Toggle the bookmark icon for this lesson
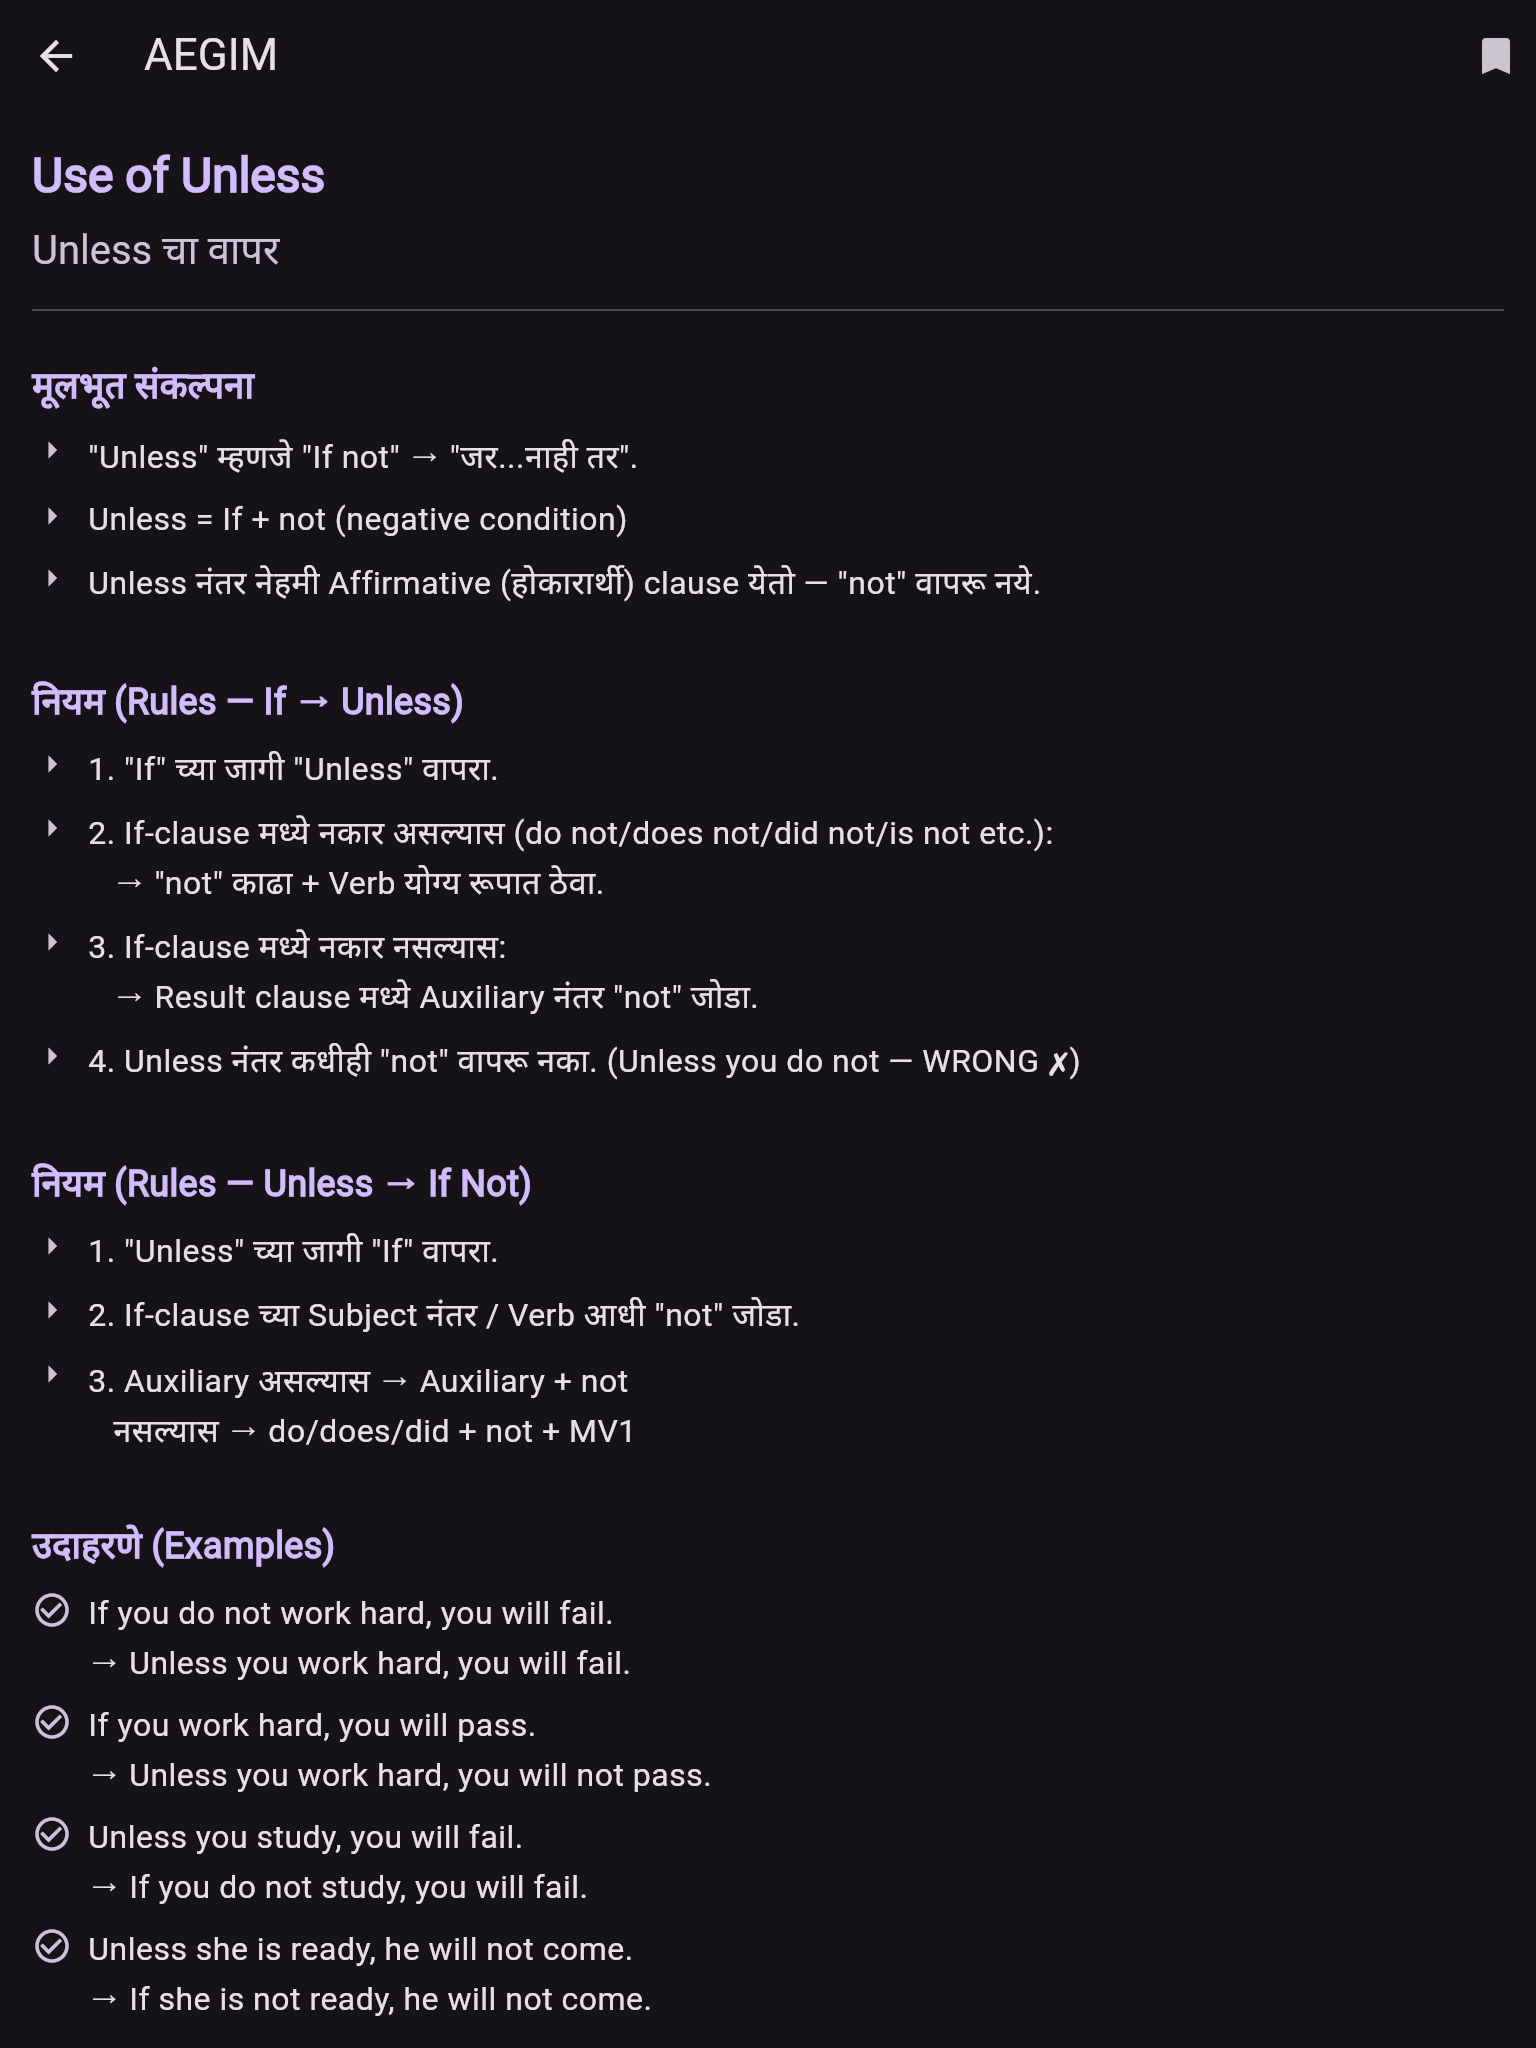Viewport: 1536px width, 2048px height. (1495, 56)
